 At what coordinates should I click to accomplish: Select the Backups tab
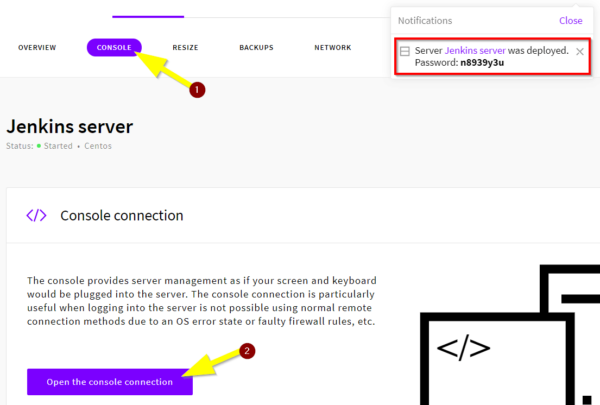click(x=257, y=47)
